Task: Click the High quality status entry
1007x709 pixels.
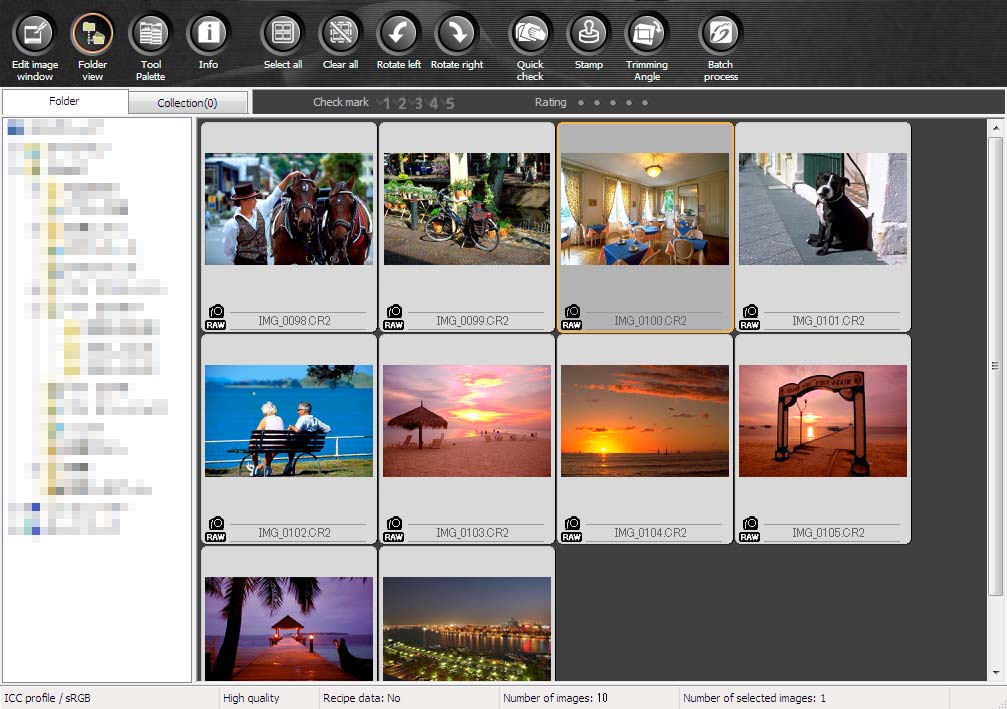Action: [251, 698]
